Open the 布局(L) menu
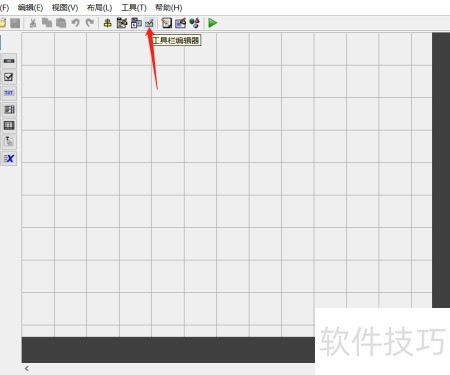The height and width of the screenshot is (375, 450). point(99,7)
